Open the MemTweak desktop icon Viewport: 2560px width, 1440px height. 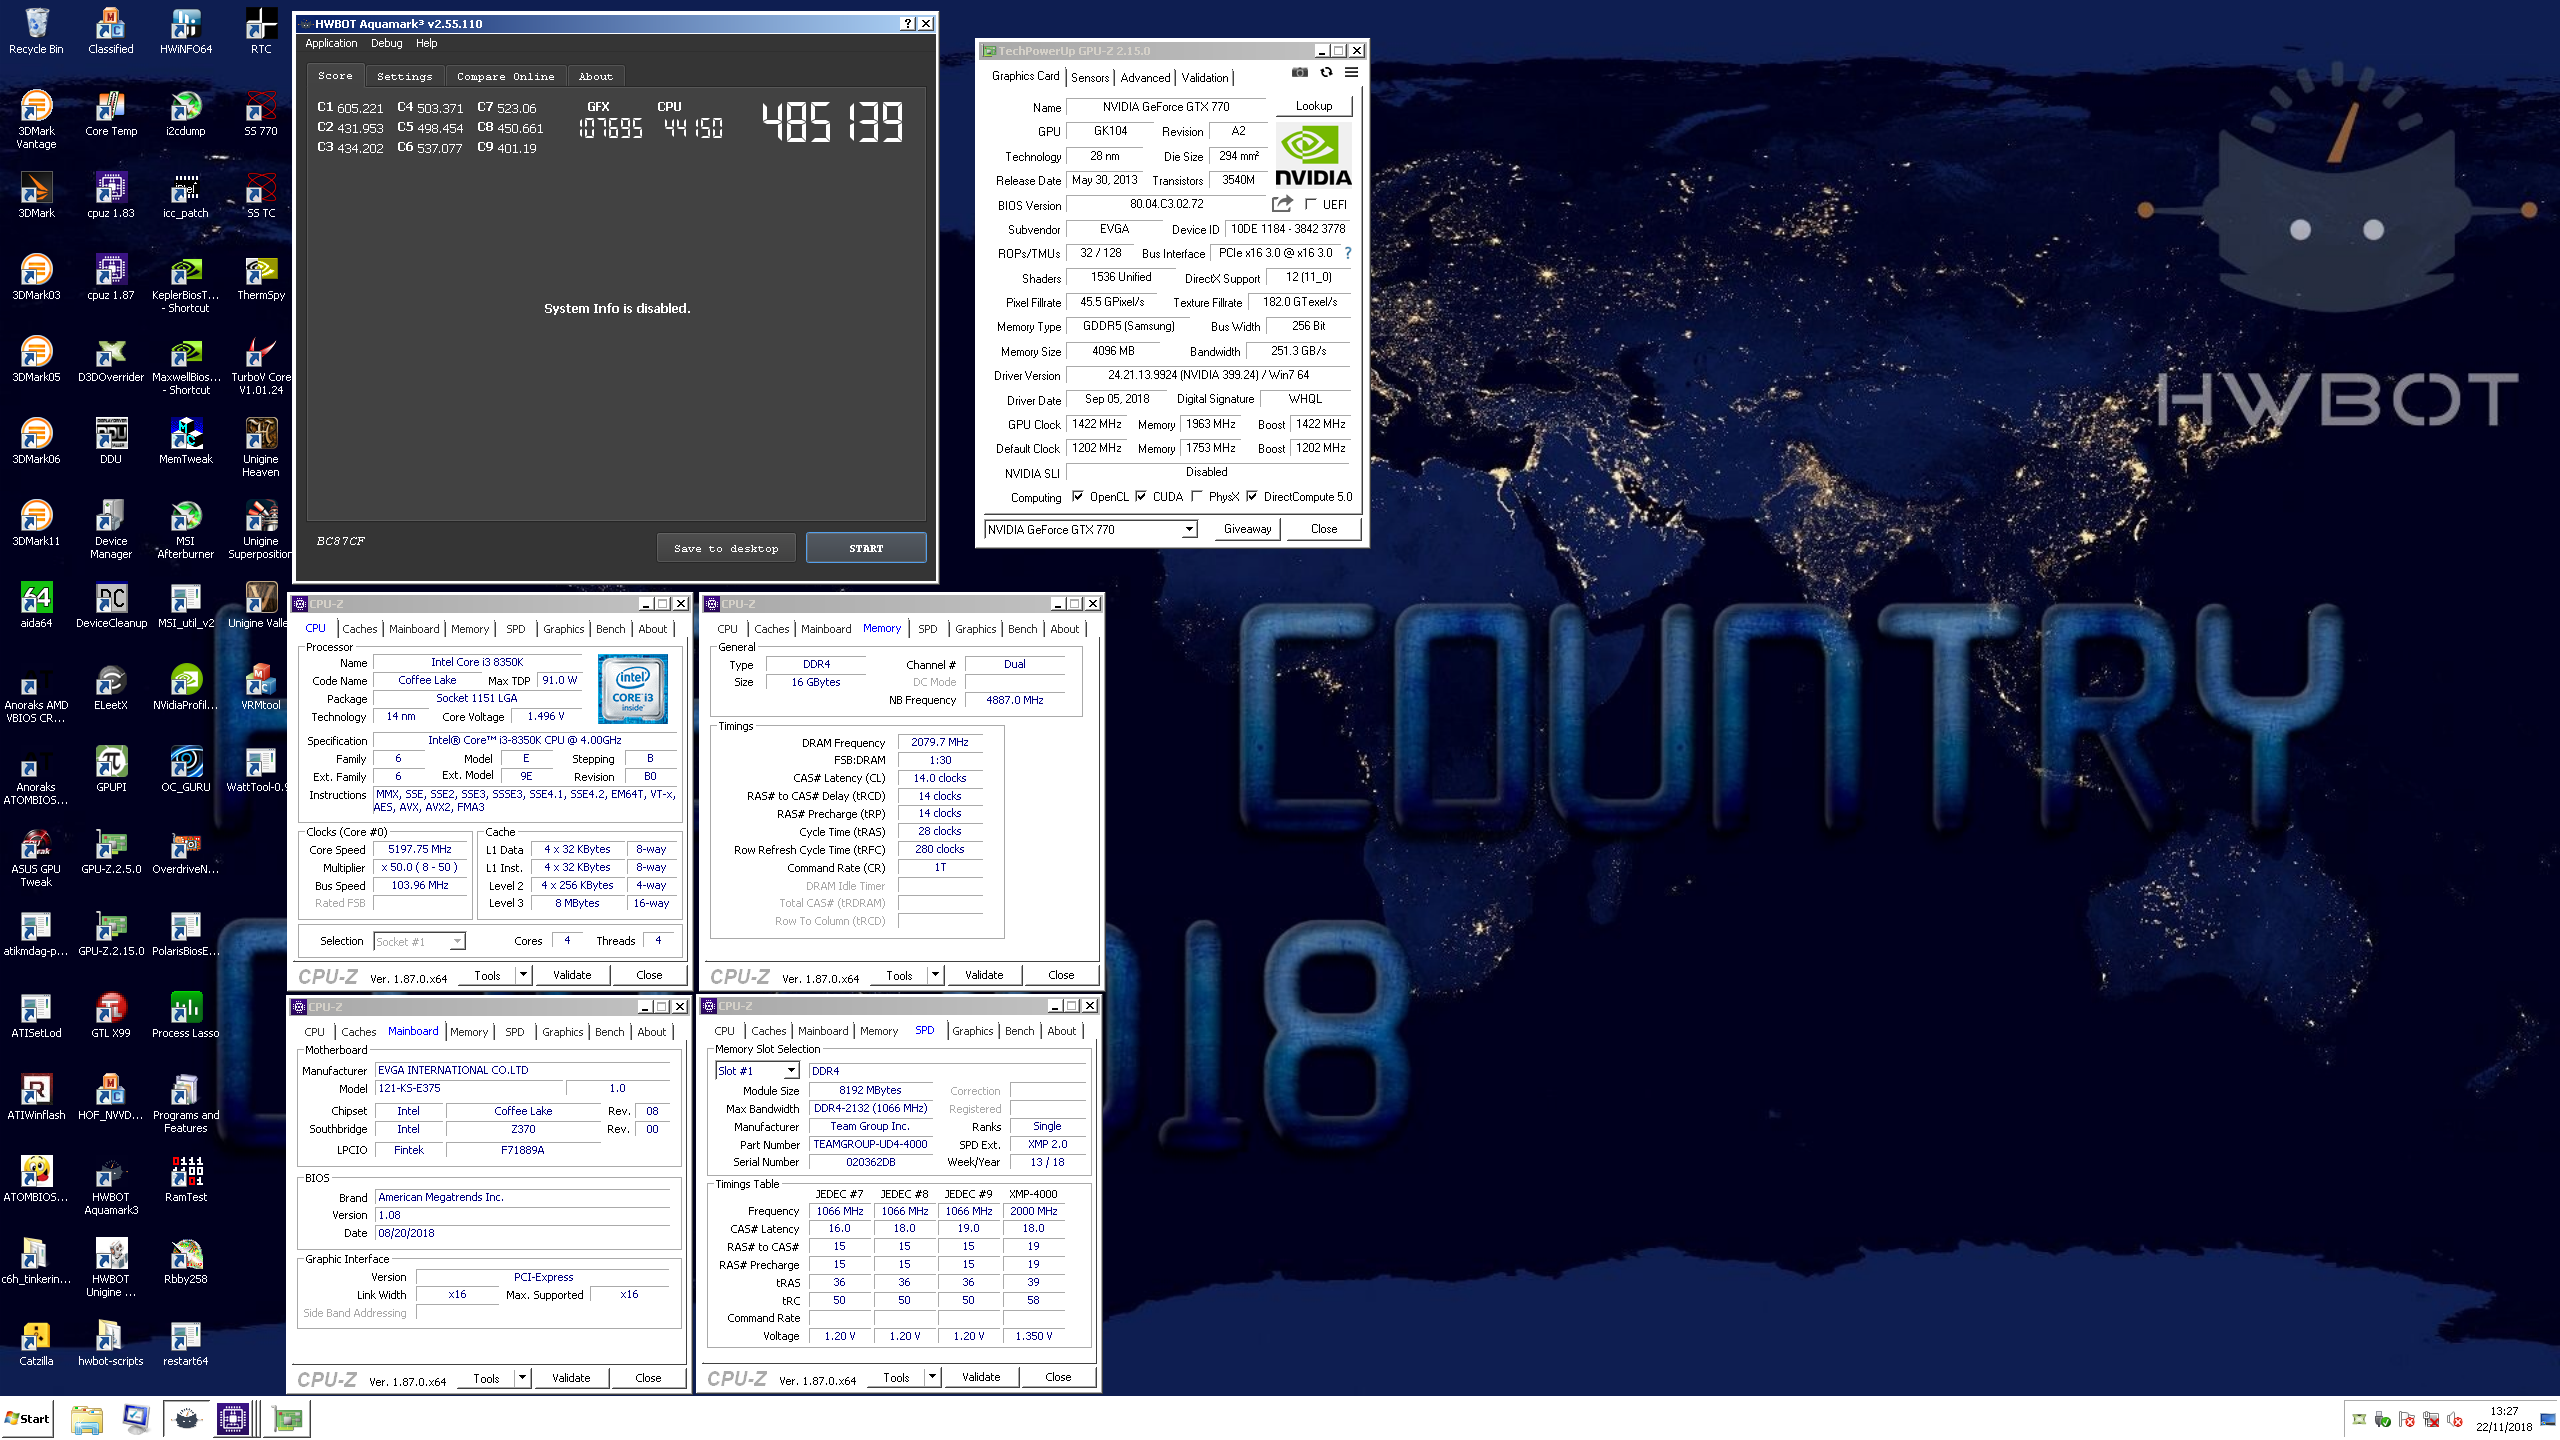[186, 440]
